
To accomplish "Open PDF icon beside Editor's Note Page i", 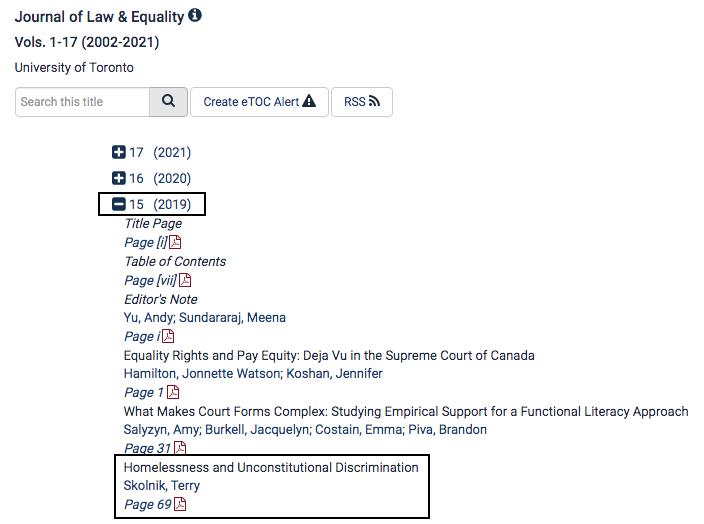I will point(168,336).
